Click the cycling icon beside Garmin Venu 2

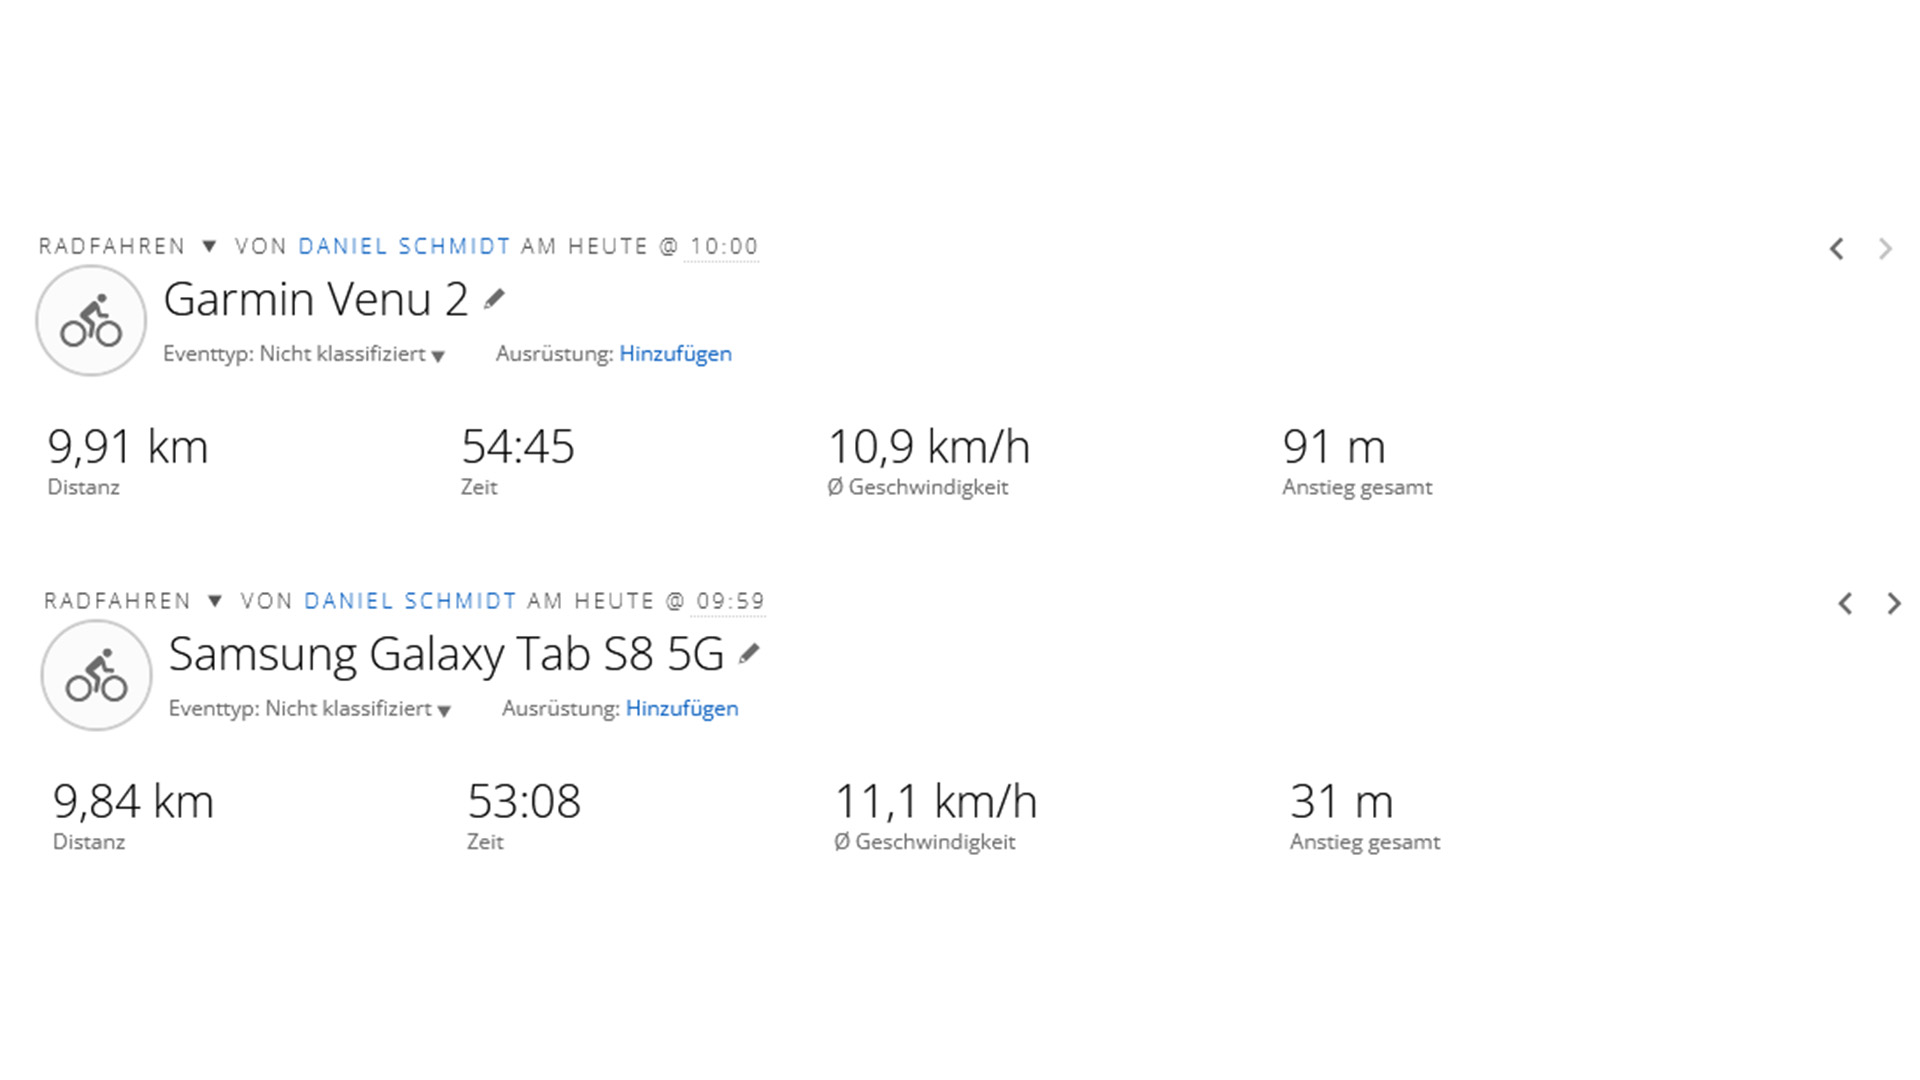click(91, 321)
